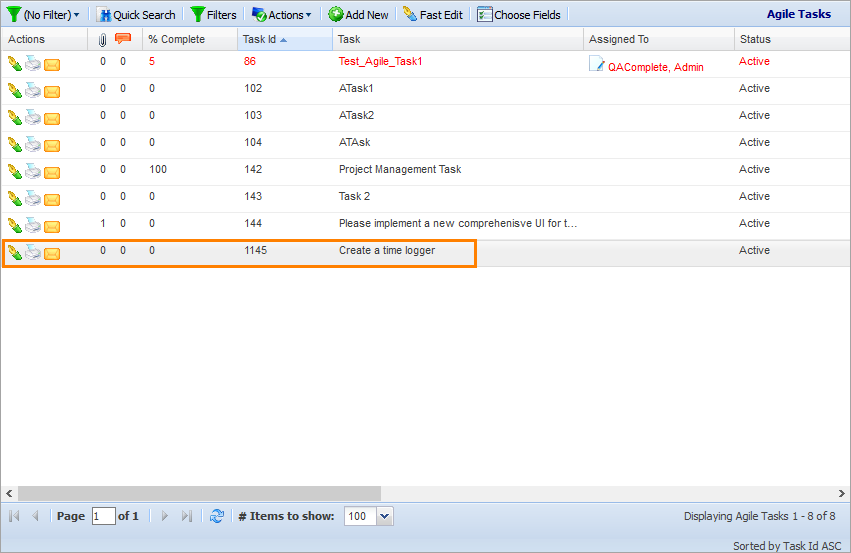Viewport: 851px width, 553px height.
Task: Click the notes comment bubble column header
Action: click(x=123, y=40)
